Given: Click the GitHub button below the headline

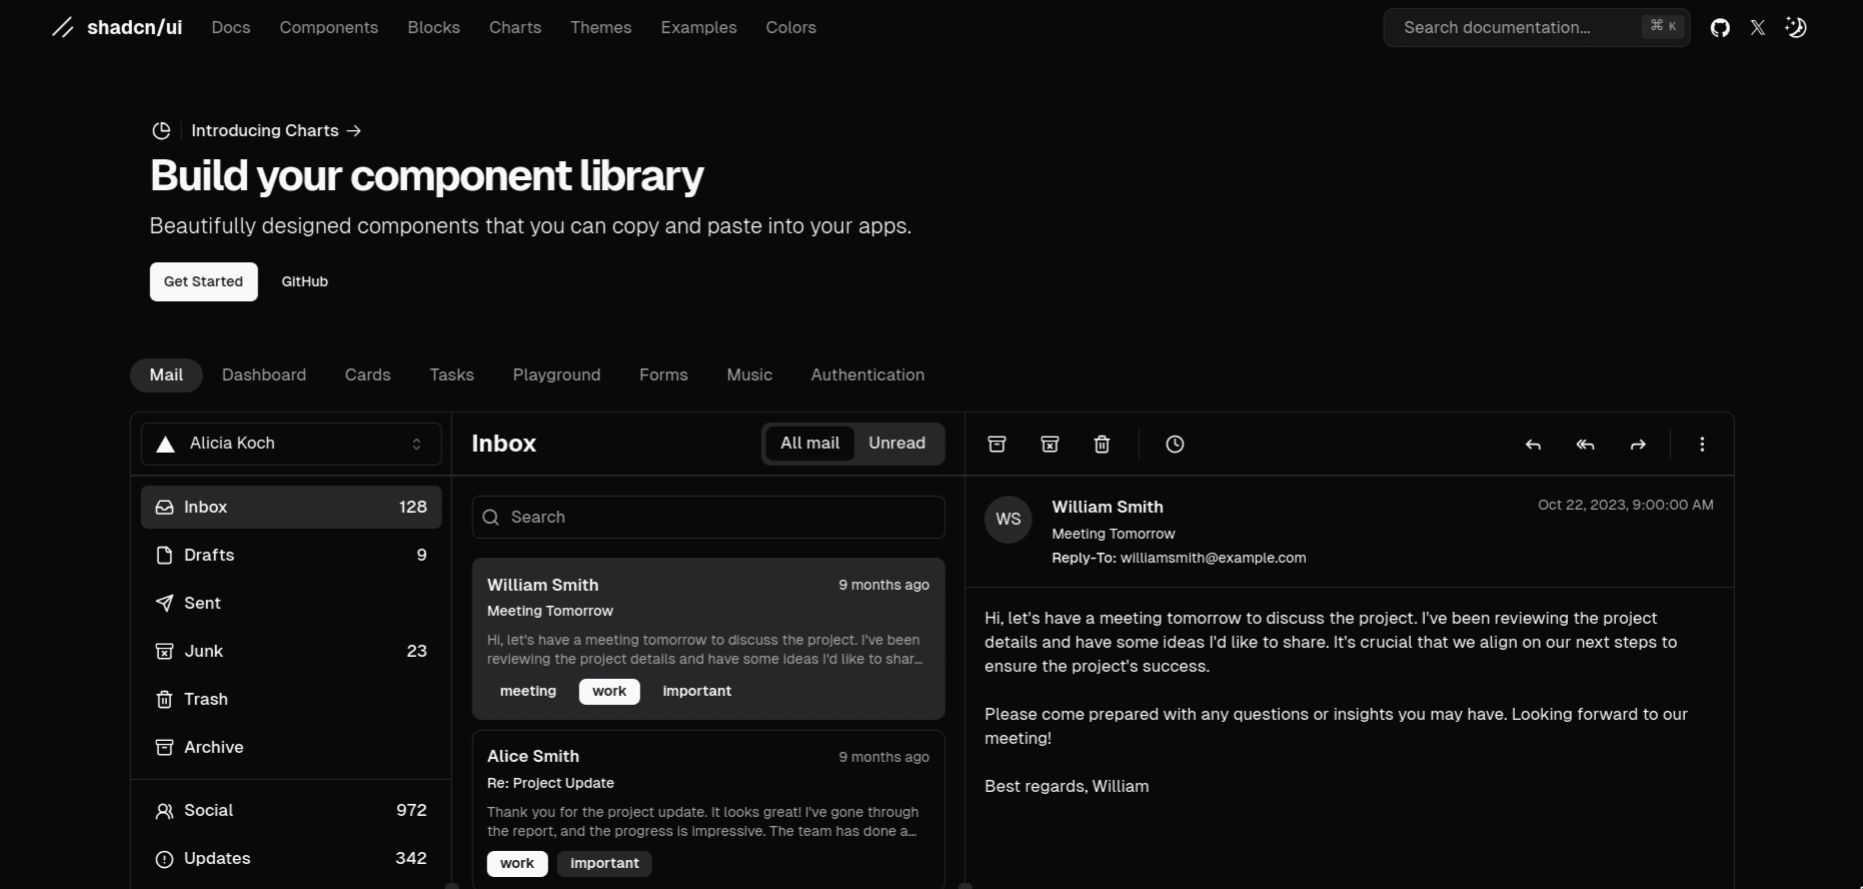Looking at the screenshot, I should point(305,282).
